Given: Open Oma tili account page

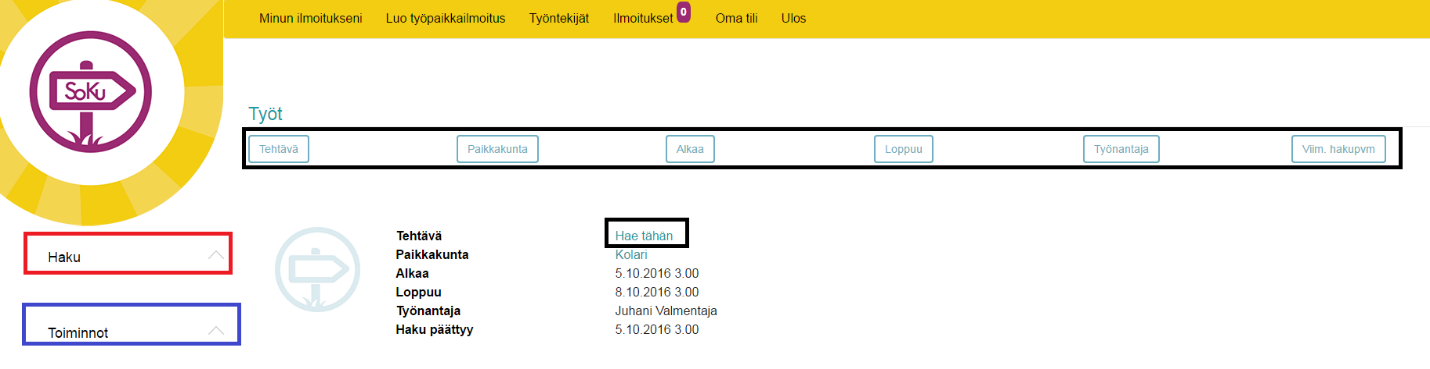Looking at the screenshot, I should (737, 18).
